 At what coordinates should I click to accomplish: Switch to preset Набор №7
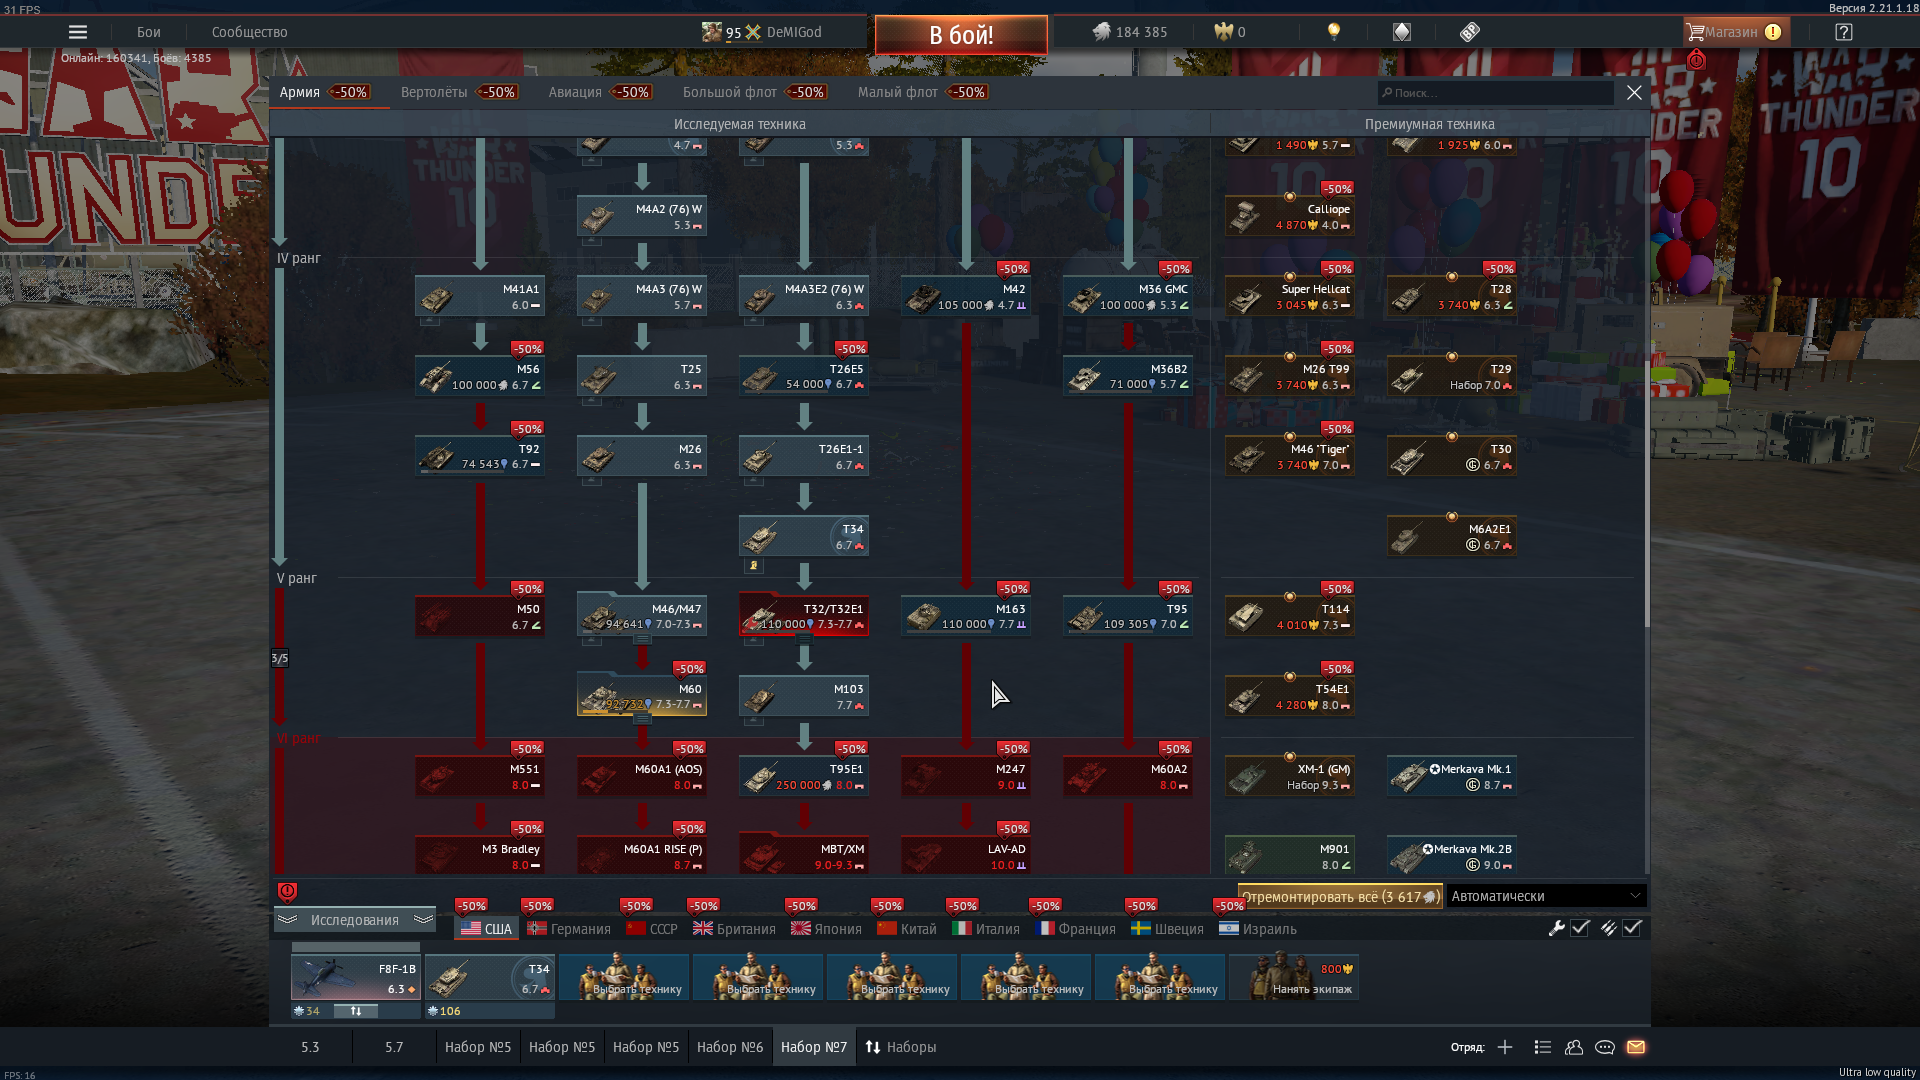814,1047
